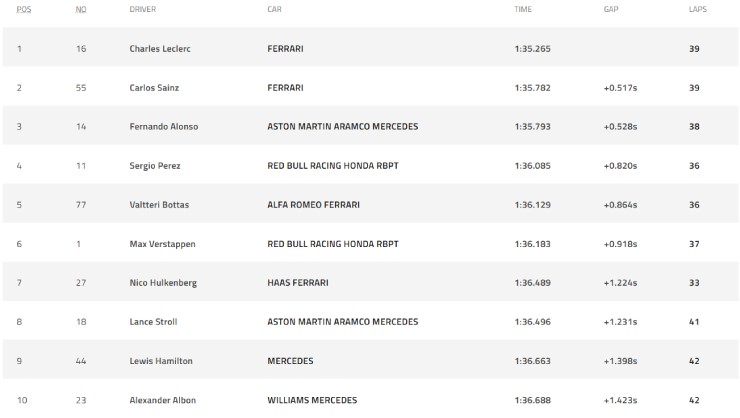Click the TIME column header
The height and width of the screenshot is (418, 740).
coord(523,9)
